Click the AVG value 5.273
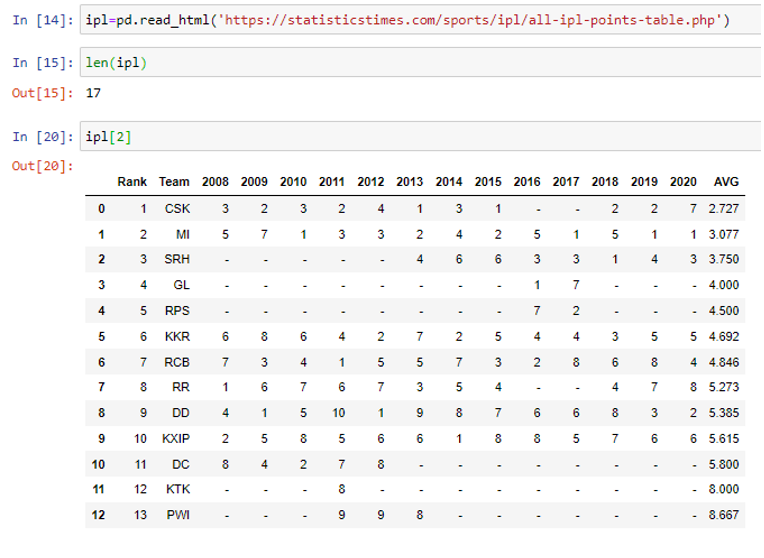 724,387
